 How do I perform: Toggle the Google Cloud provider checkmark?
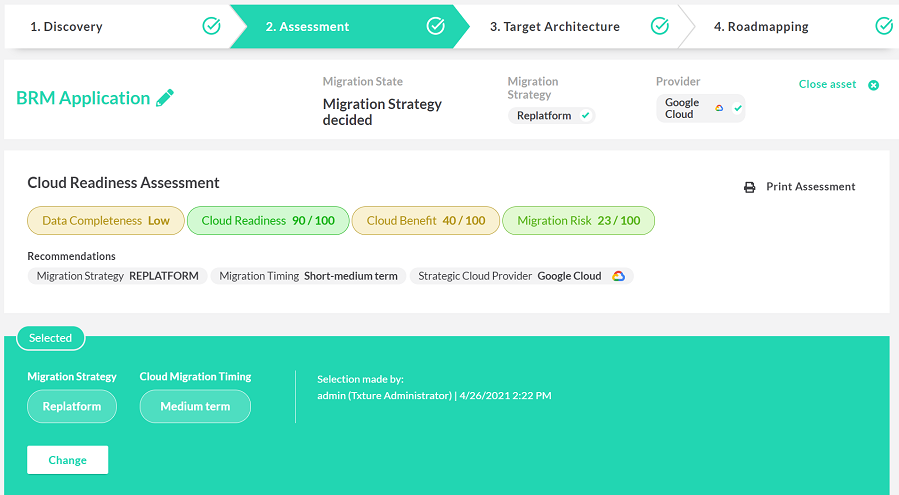[x=738, y=108]
